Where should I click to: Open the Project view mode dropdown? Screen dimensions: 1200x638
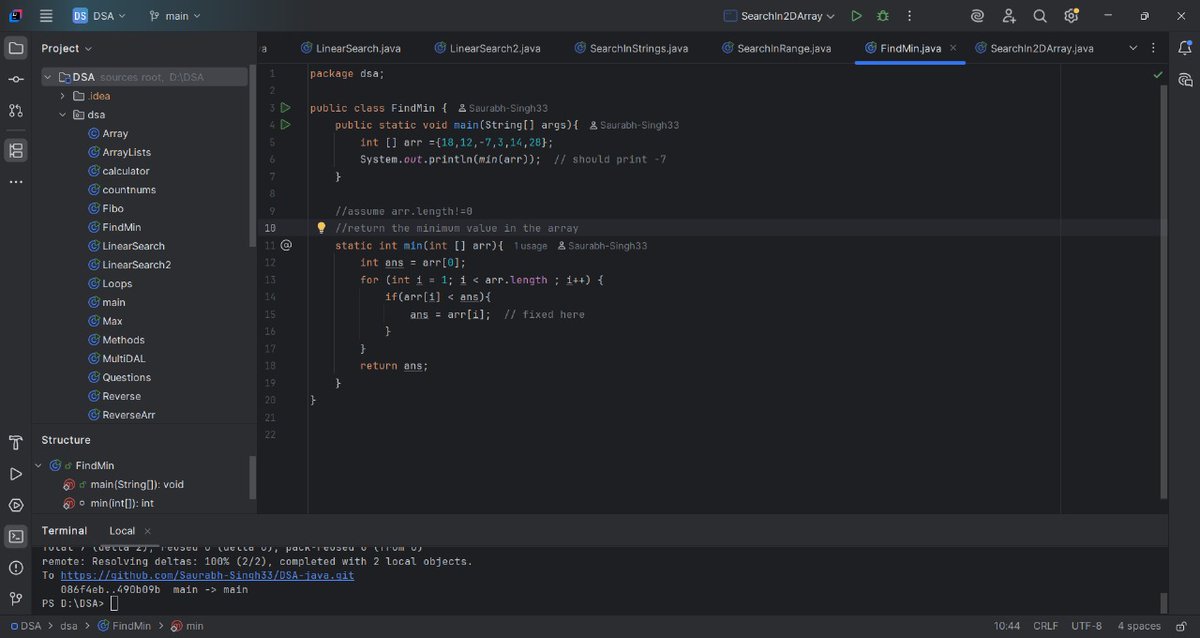[x=66, y=48]
